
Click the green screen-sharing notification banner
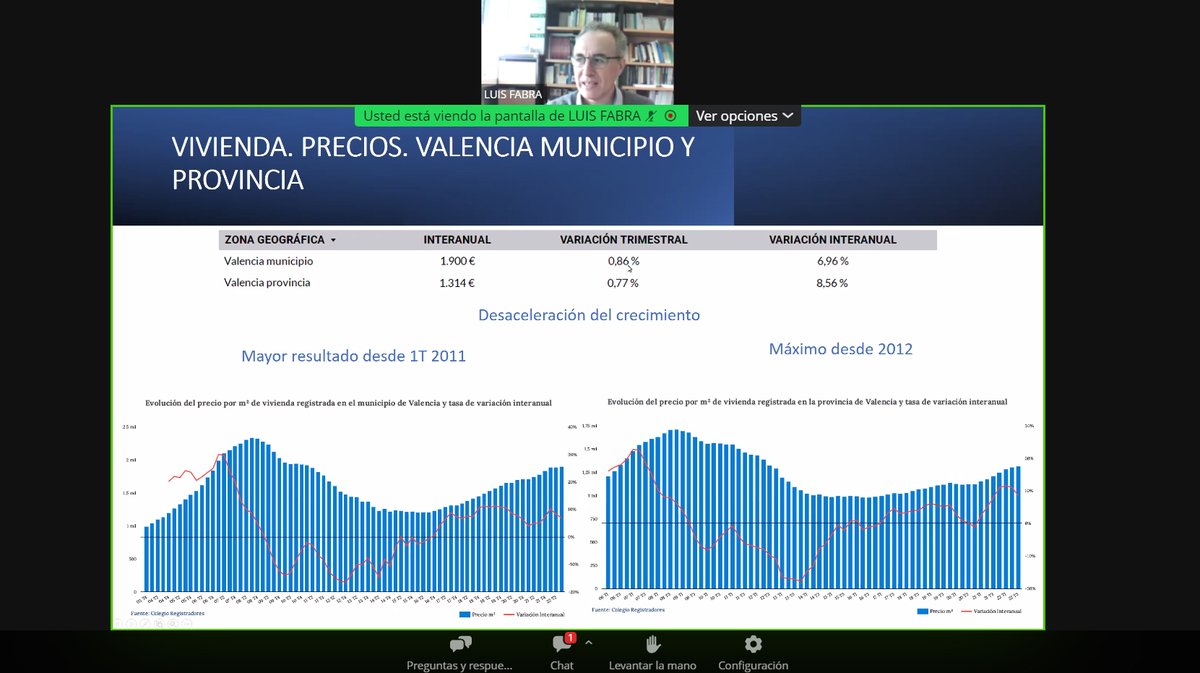pyautogui.click(x=520, y=116)
